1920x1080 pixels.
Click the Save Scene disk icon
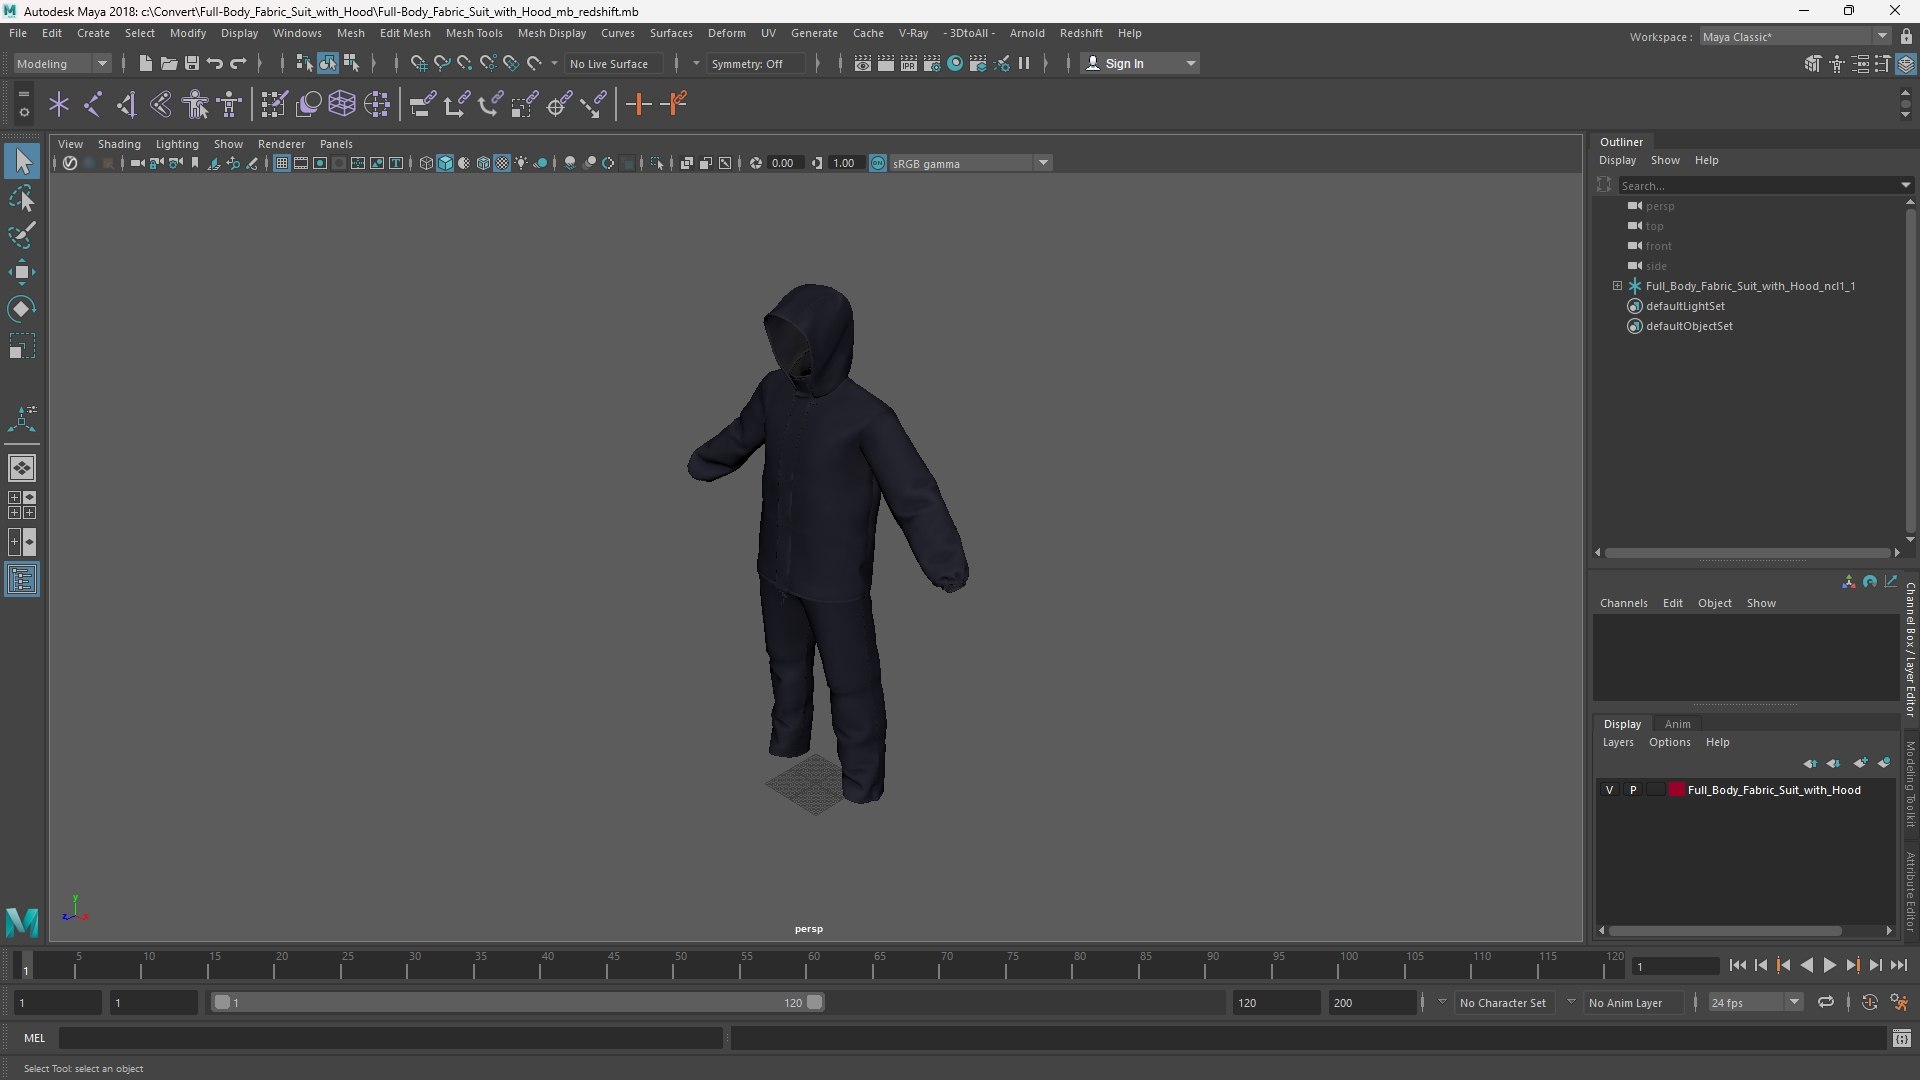click(x=191, y=63)
